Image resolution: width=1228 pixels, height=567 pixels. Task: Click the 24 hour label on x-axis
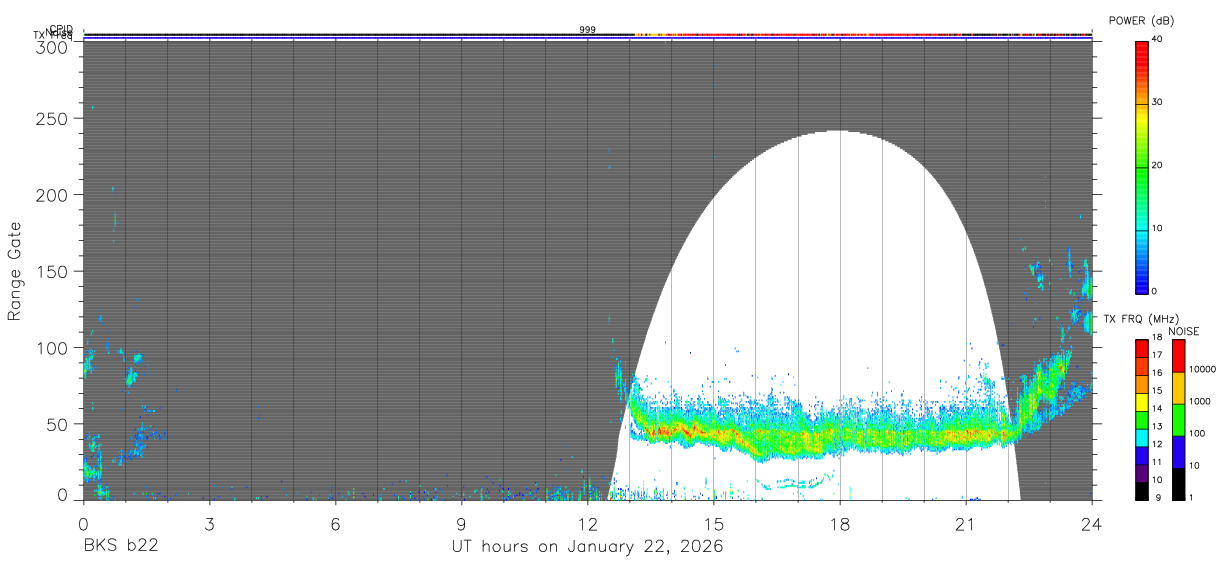1091,524
